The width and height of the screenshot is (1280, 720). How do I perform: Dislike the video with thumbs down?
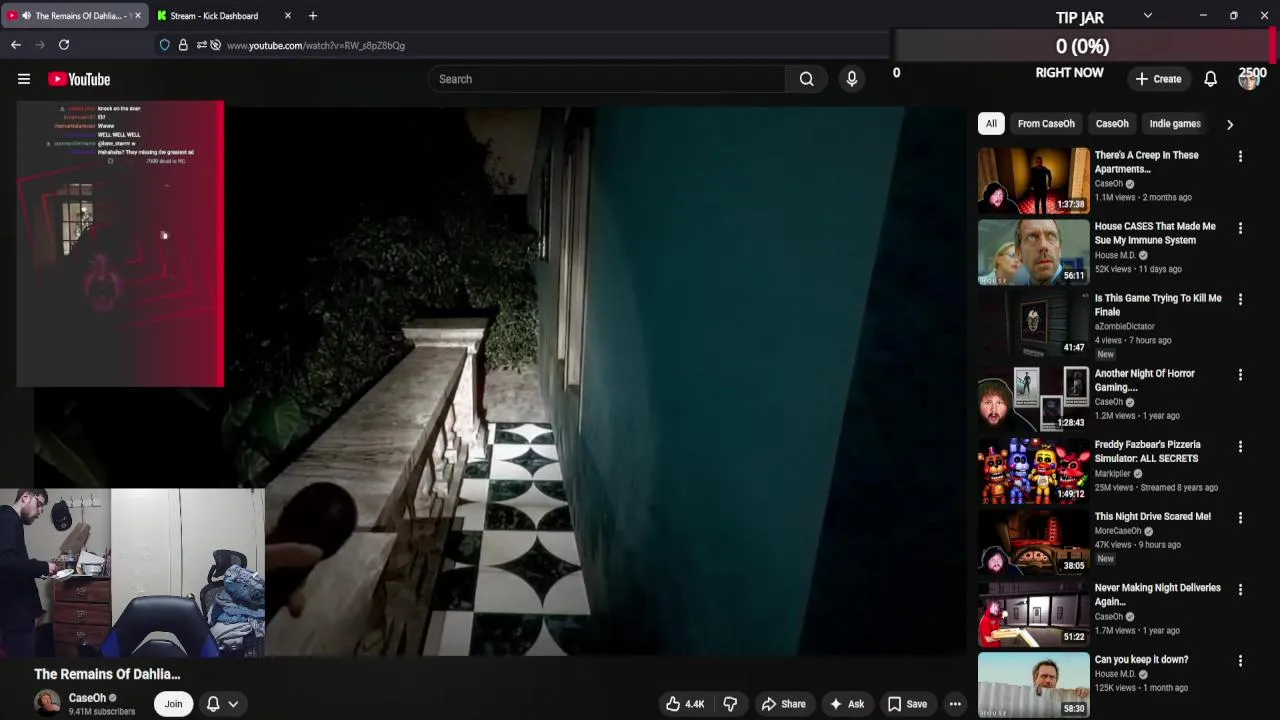coord(730,704)
